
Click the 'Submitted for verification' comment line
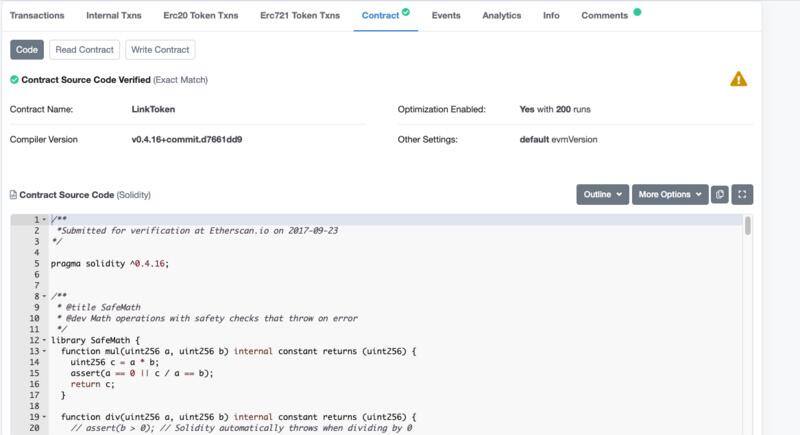(x=197, y=231)
